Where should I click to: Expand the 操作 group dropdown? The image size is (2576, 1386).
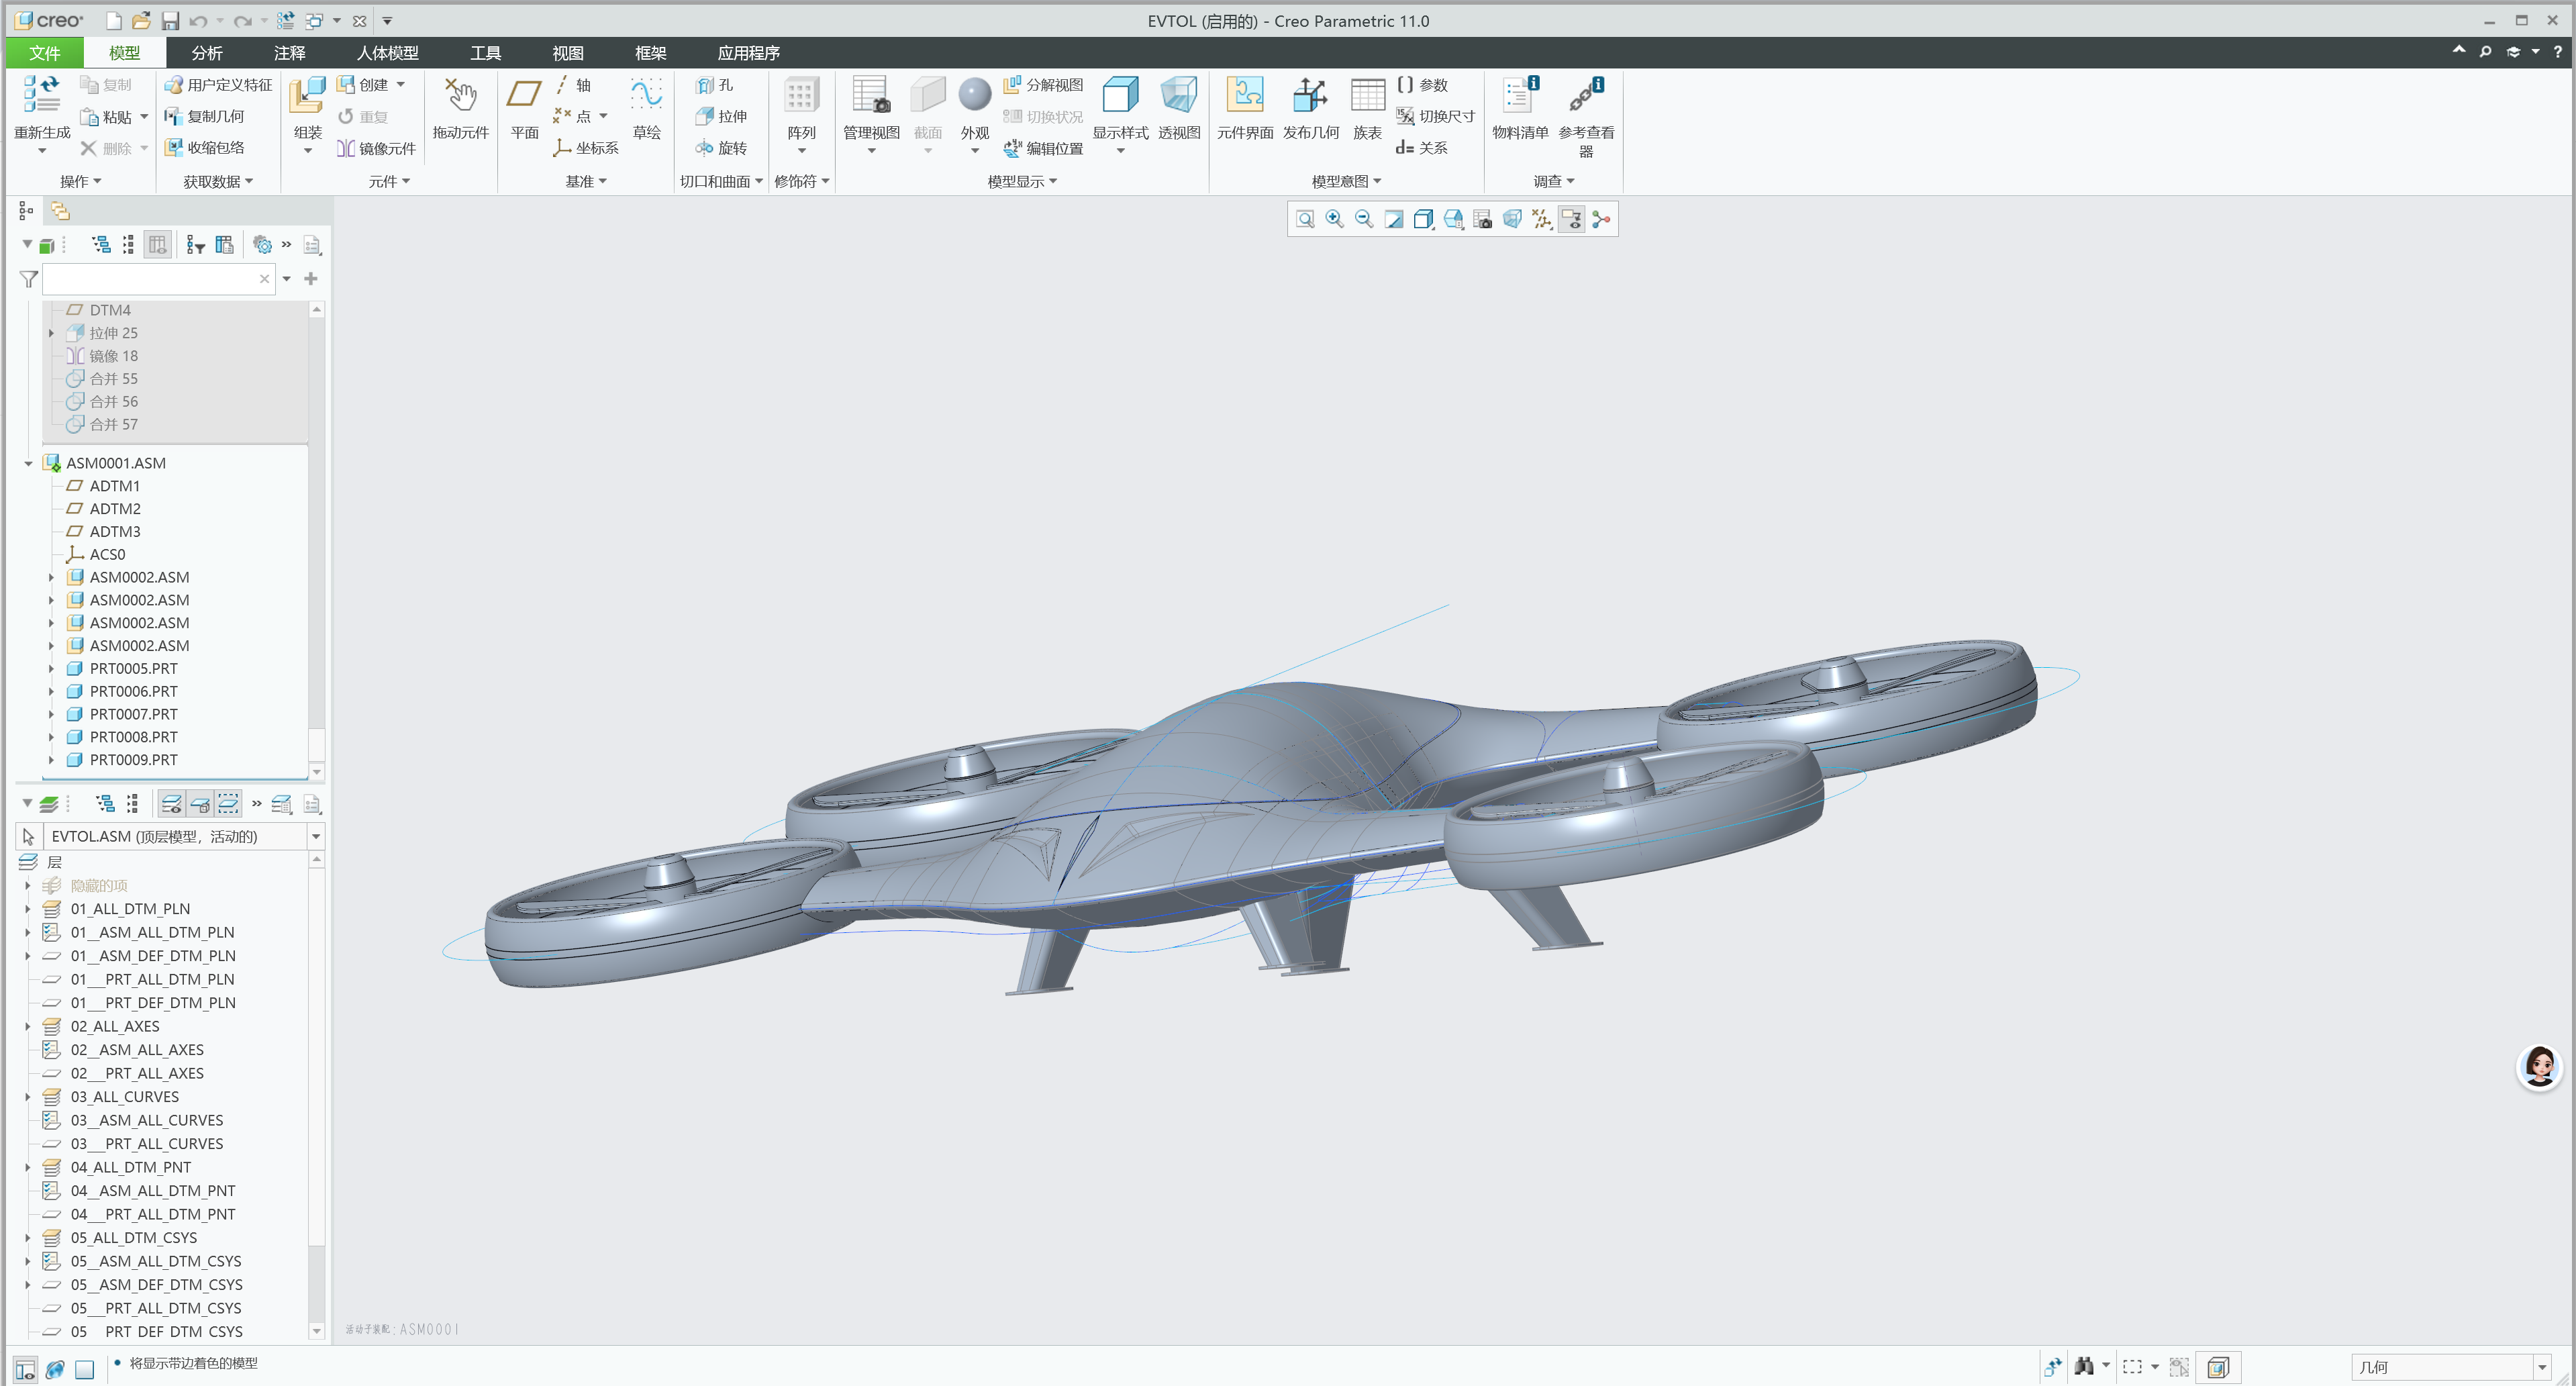81,181
